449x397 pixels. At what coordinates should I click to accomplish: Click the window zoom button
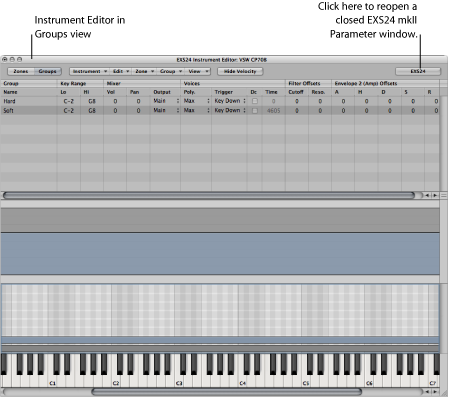pos(20,59)
